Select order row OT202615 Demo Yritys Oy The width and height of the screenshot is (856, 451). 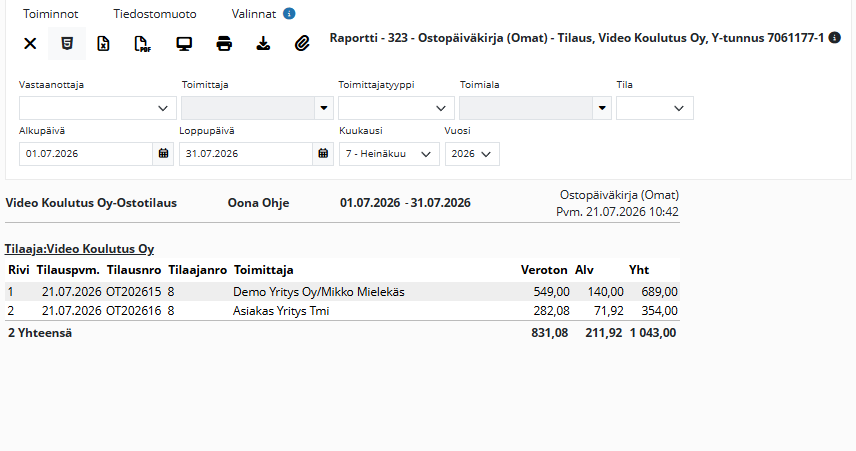point(342,292)
